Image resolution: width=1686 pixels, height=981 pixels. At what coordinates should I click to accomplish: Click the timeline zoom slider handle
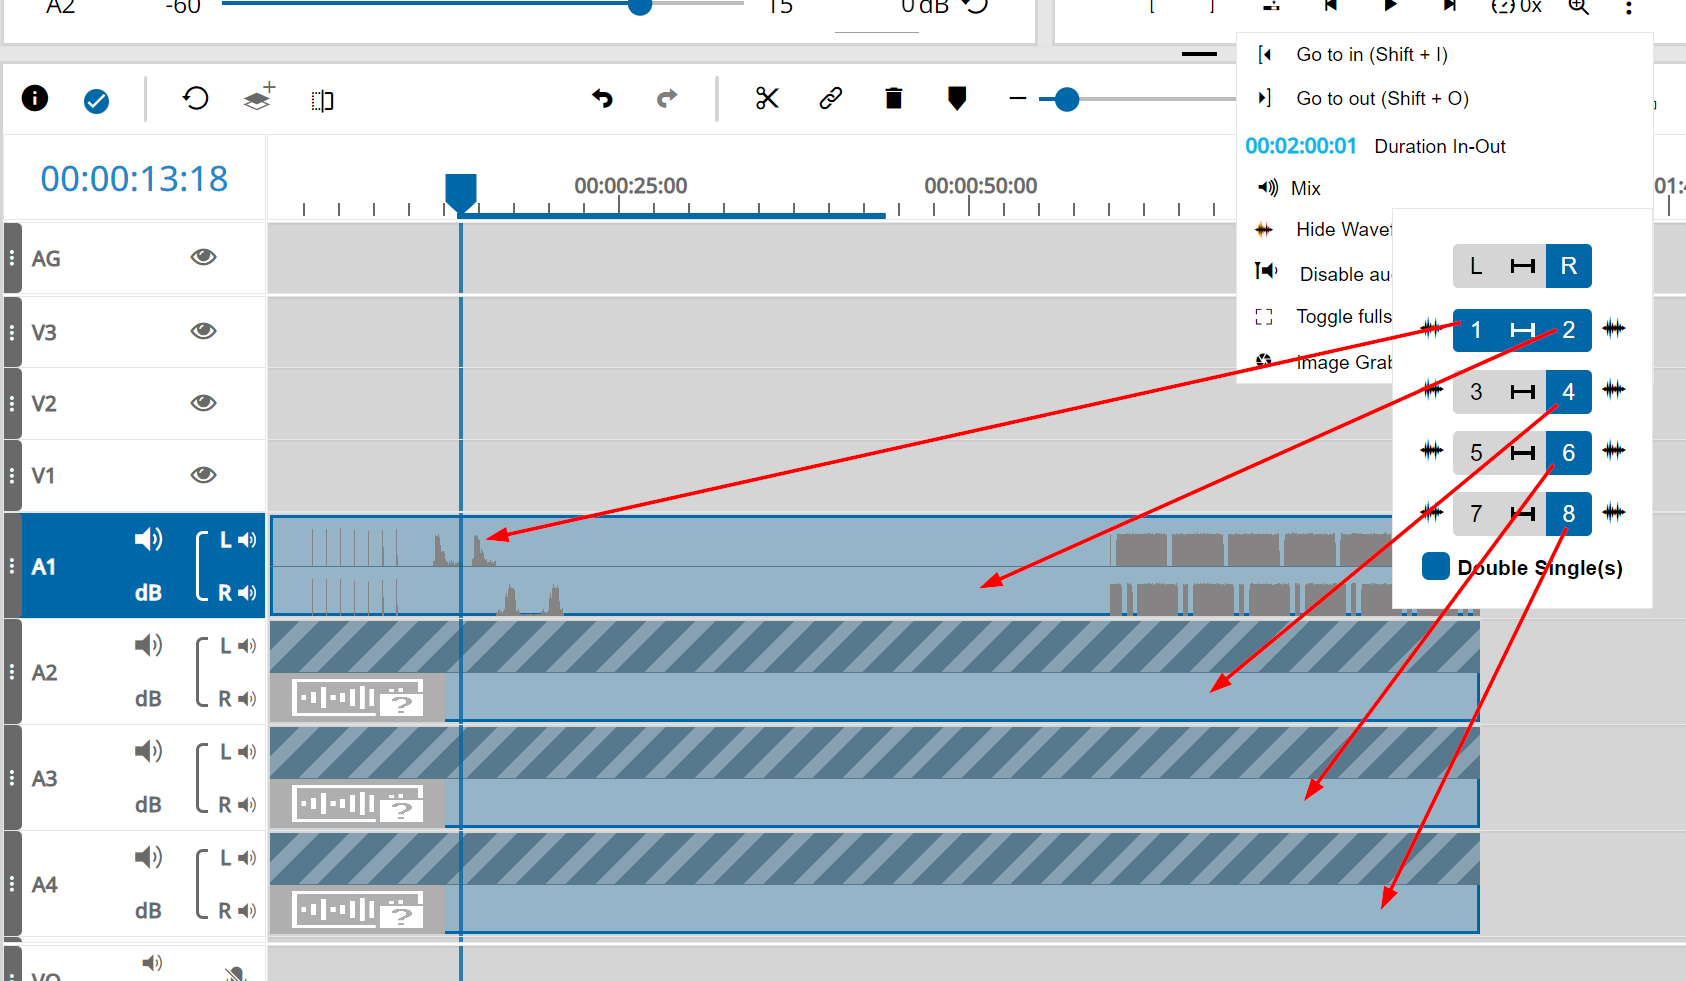1067,99
